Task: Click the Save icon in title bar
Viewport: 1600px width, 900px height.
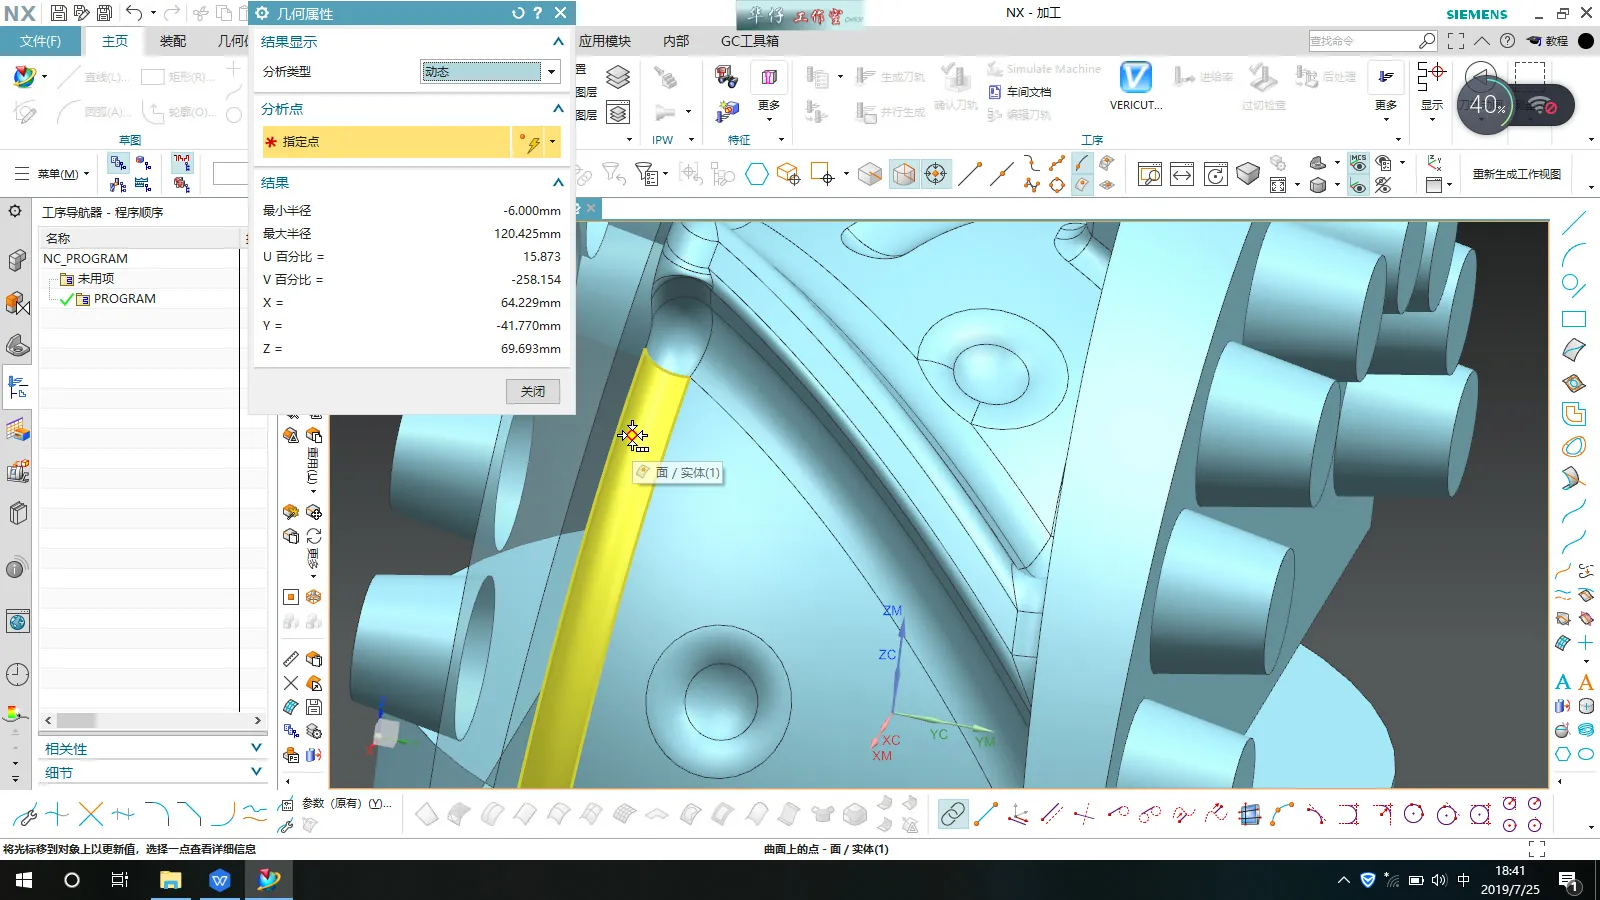Action: pos(59,13)
